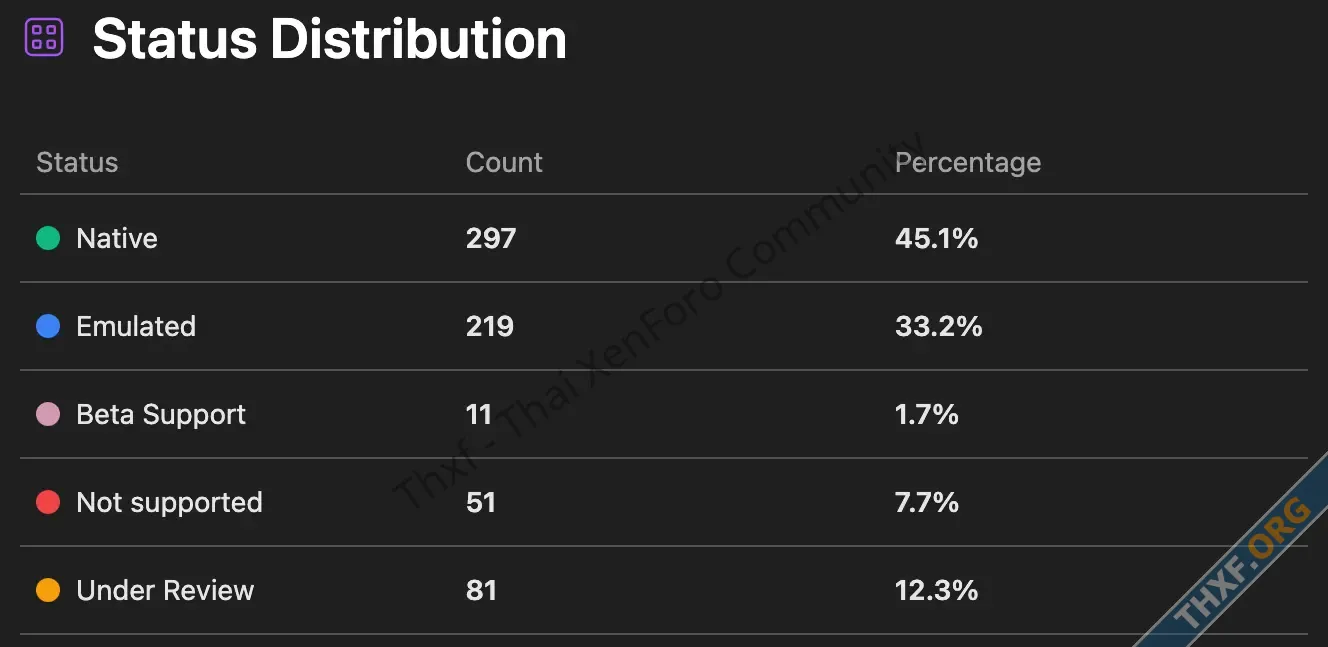Select the Percentage column header
Viewport: 1328px width, 647px height.
pyautogui.click(x=968, y=162)
